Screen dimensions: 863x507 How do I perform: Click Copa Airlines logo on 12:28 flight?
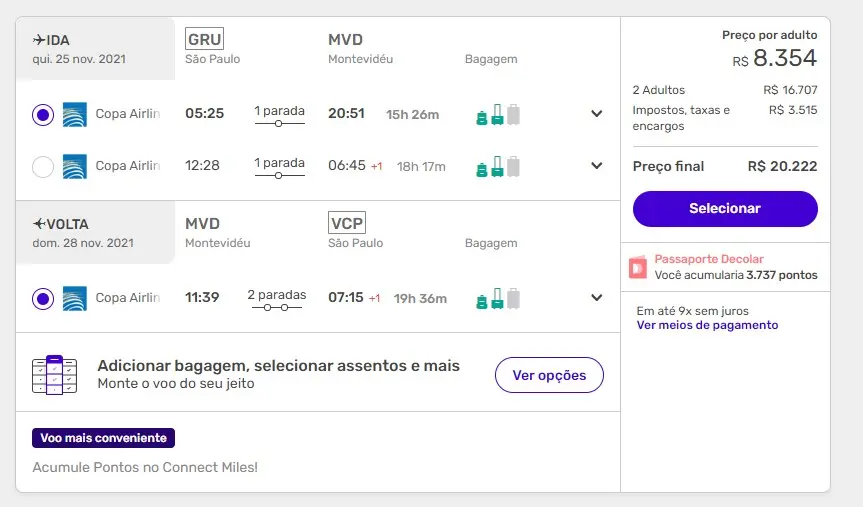click(x=75, y=166)
